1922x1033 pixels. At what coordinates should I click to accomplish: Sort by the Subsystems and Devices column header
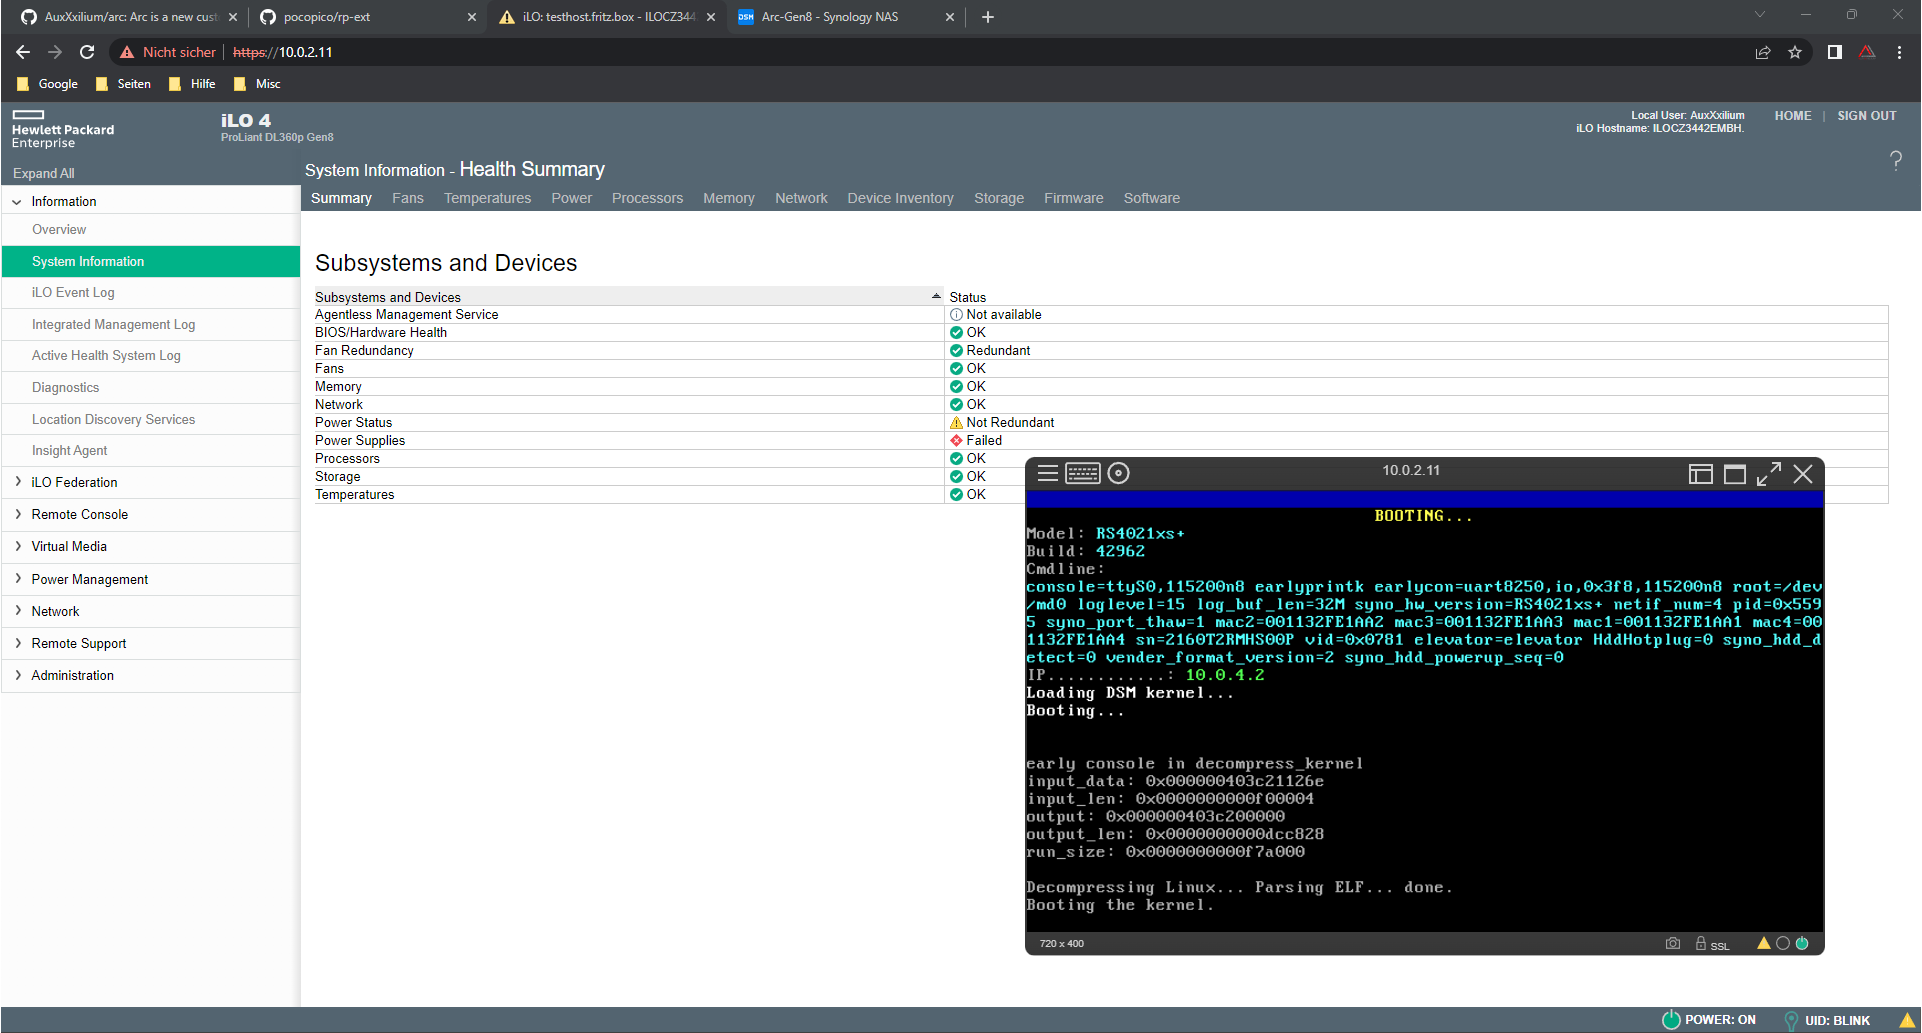[x=388, y=296]
